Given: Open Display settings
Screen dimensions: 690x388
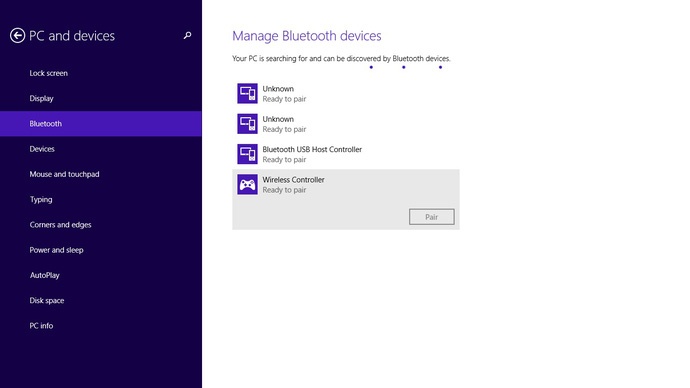Looking at the screenshot, I should point(101,98).
